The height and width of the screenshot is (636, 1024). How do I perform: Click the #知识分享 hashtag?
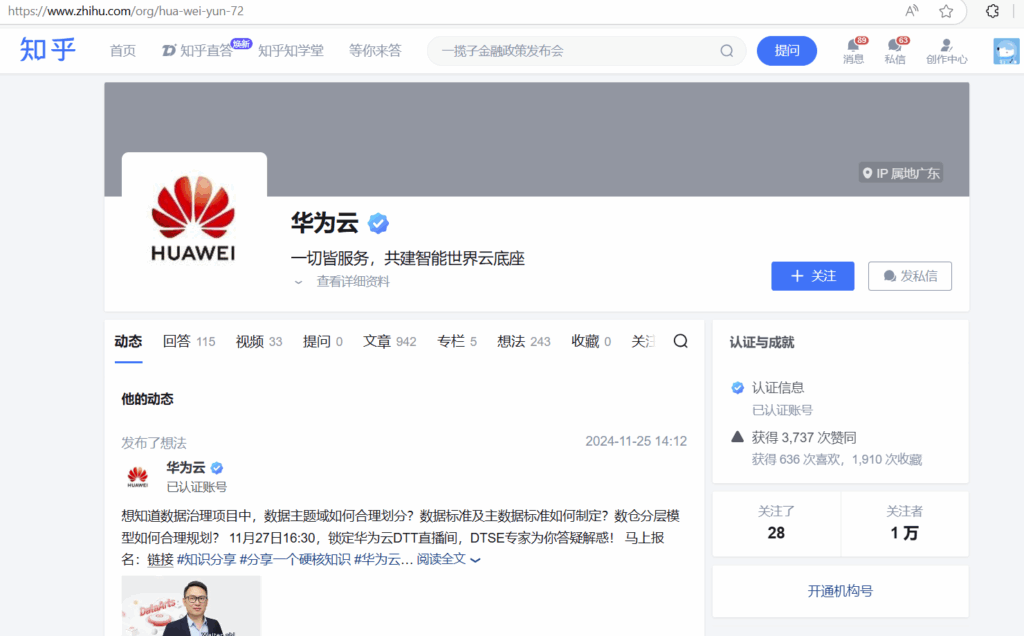pyautogui.click(x=206, y=560)
